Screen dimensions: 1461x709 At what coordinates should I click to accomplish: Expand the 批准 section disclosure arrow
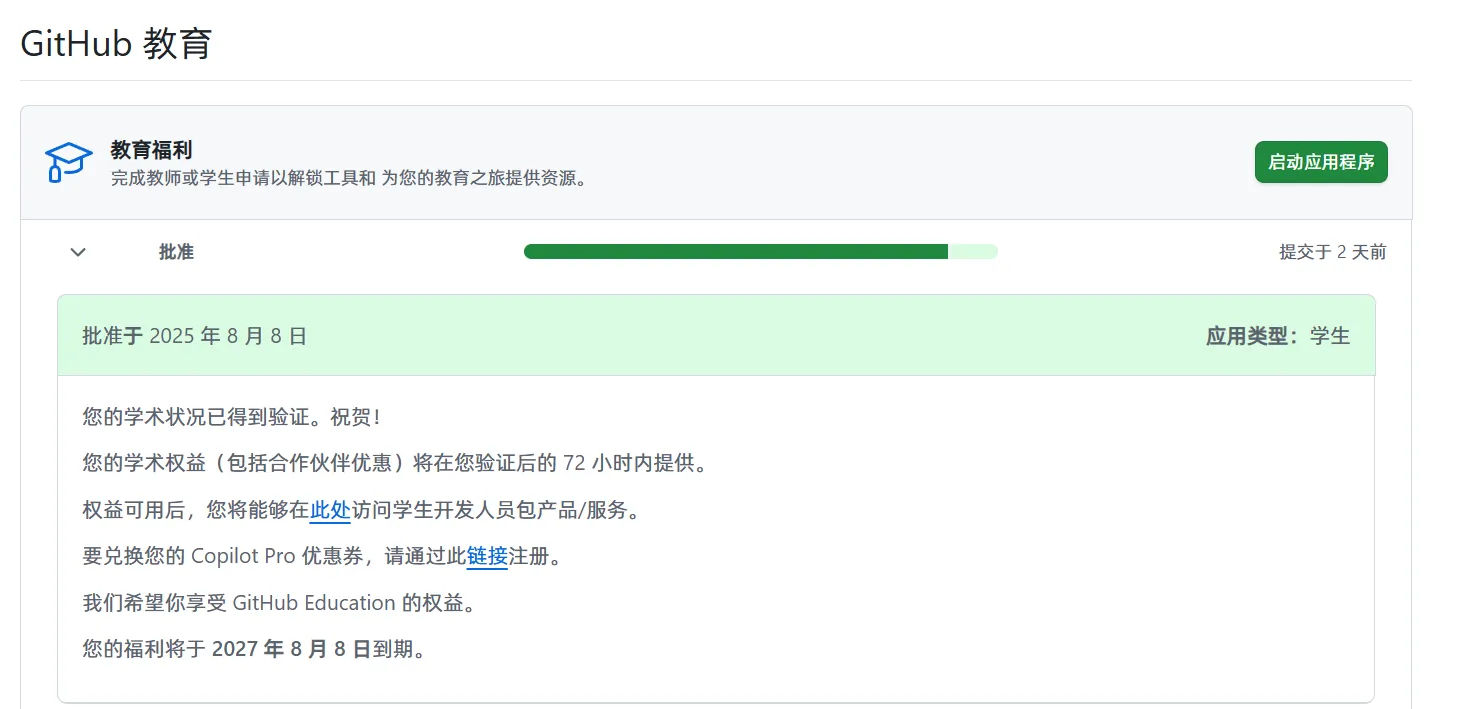77,252
